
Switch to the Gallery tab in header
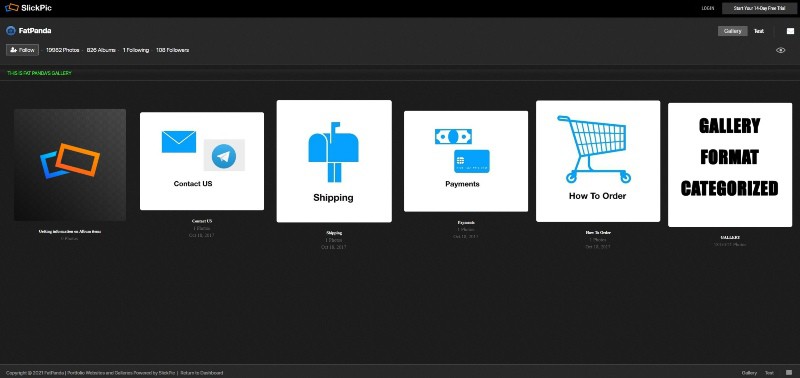(733, 31)
